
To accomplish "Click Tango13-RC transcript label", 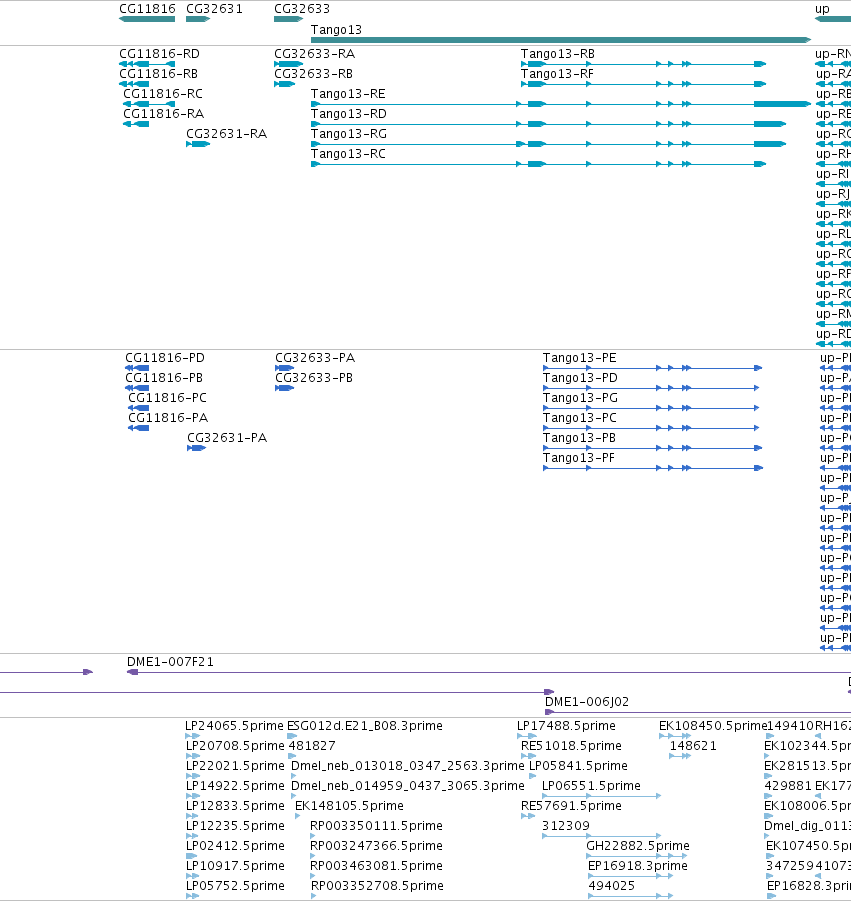I will (x=348, y=154).
